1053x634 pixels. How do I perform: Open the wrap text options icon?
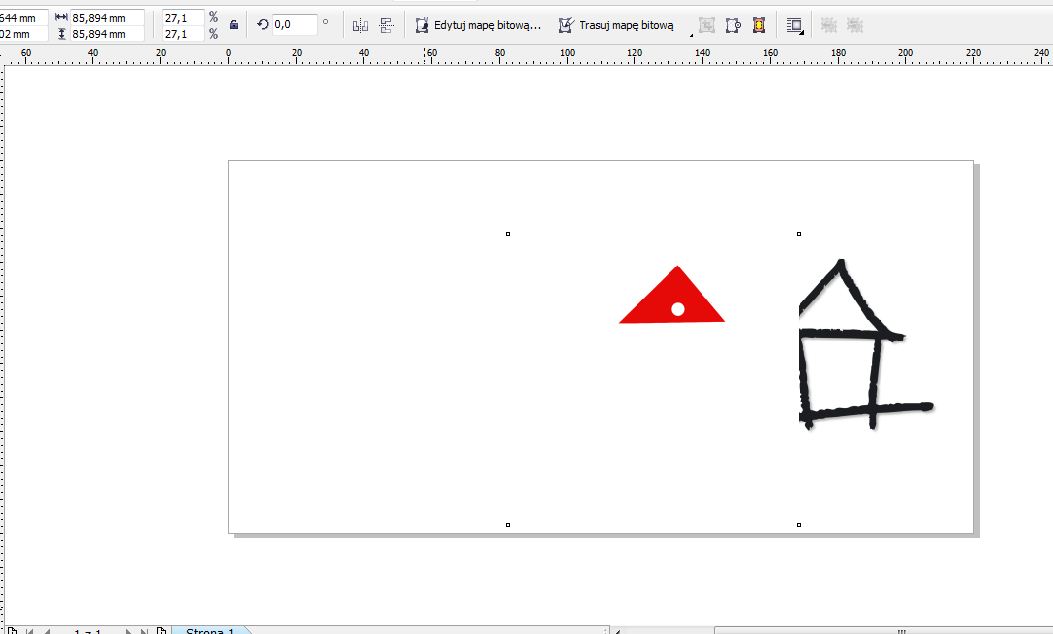[x=794, y=25]
